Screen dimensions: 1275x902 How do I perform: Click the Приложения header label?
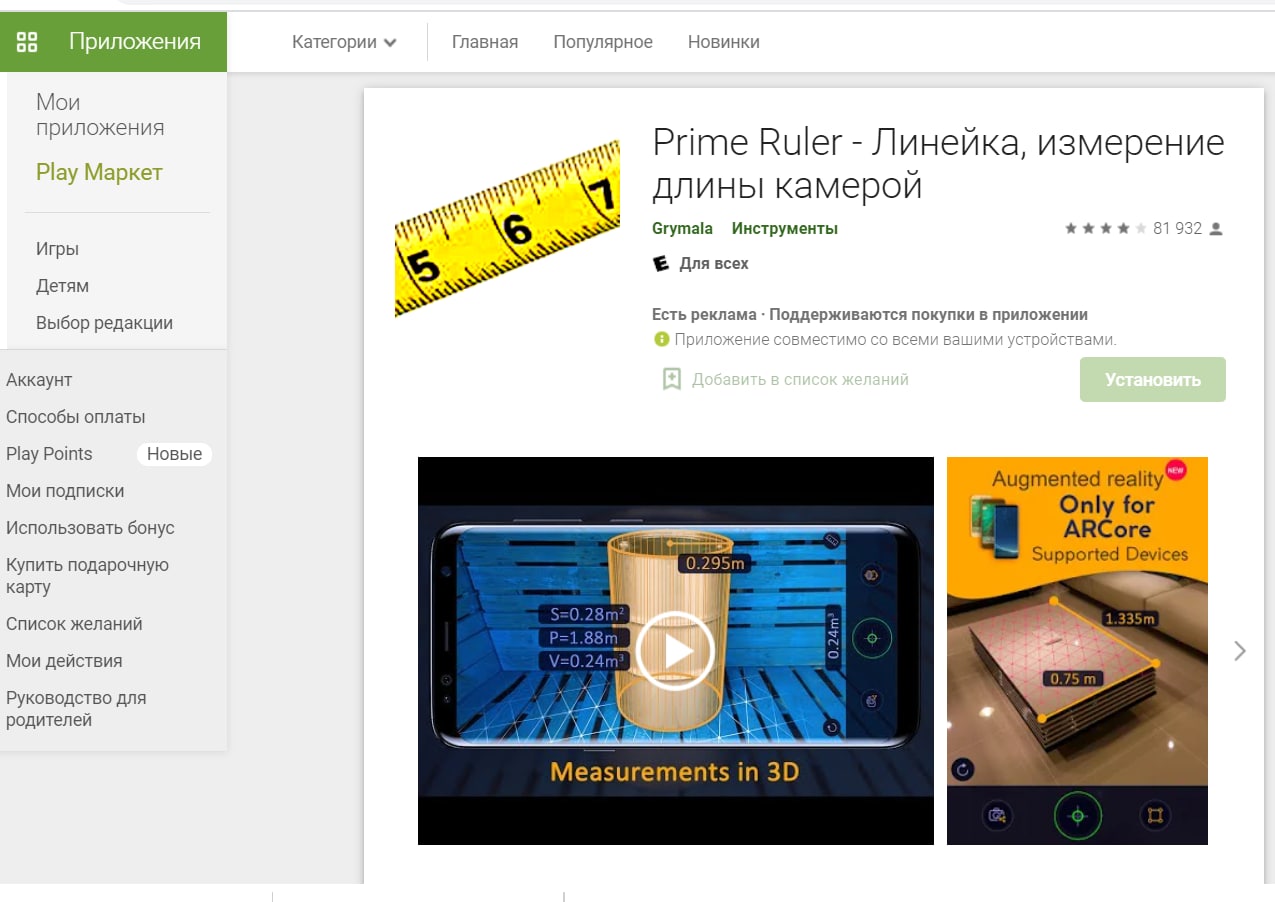point(135,42)
